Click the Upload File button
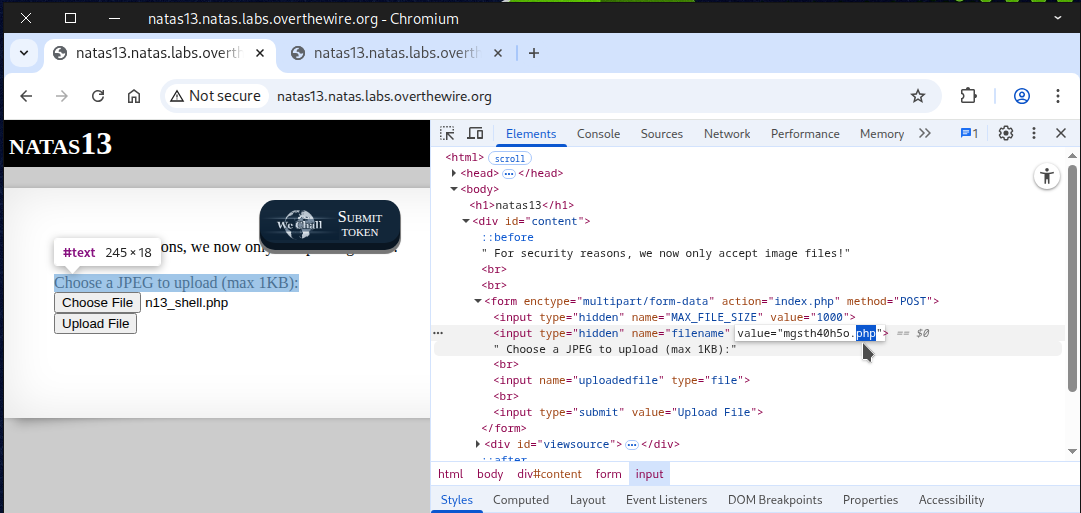The image size is (1081, 513). coord(95,323)
